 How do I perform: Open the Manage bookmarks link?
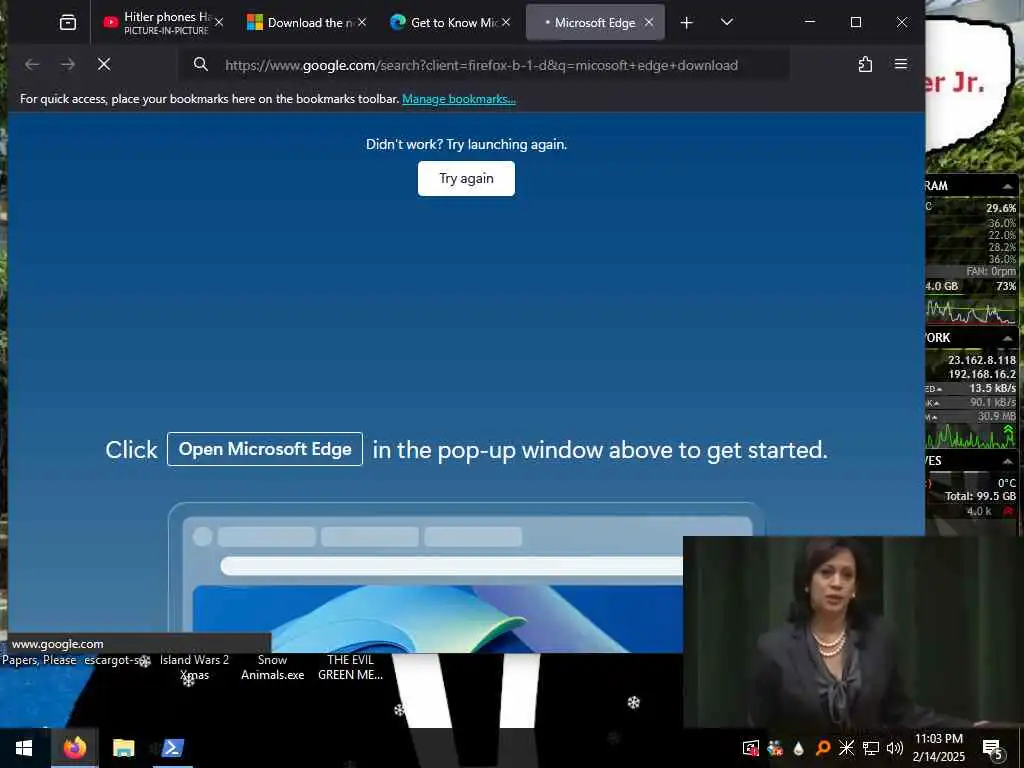[x=458, y=99]
